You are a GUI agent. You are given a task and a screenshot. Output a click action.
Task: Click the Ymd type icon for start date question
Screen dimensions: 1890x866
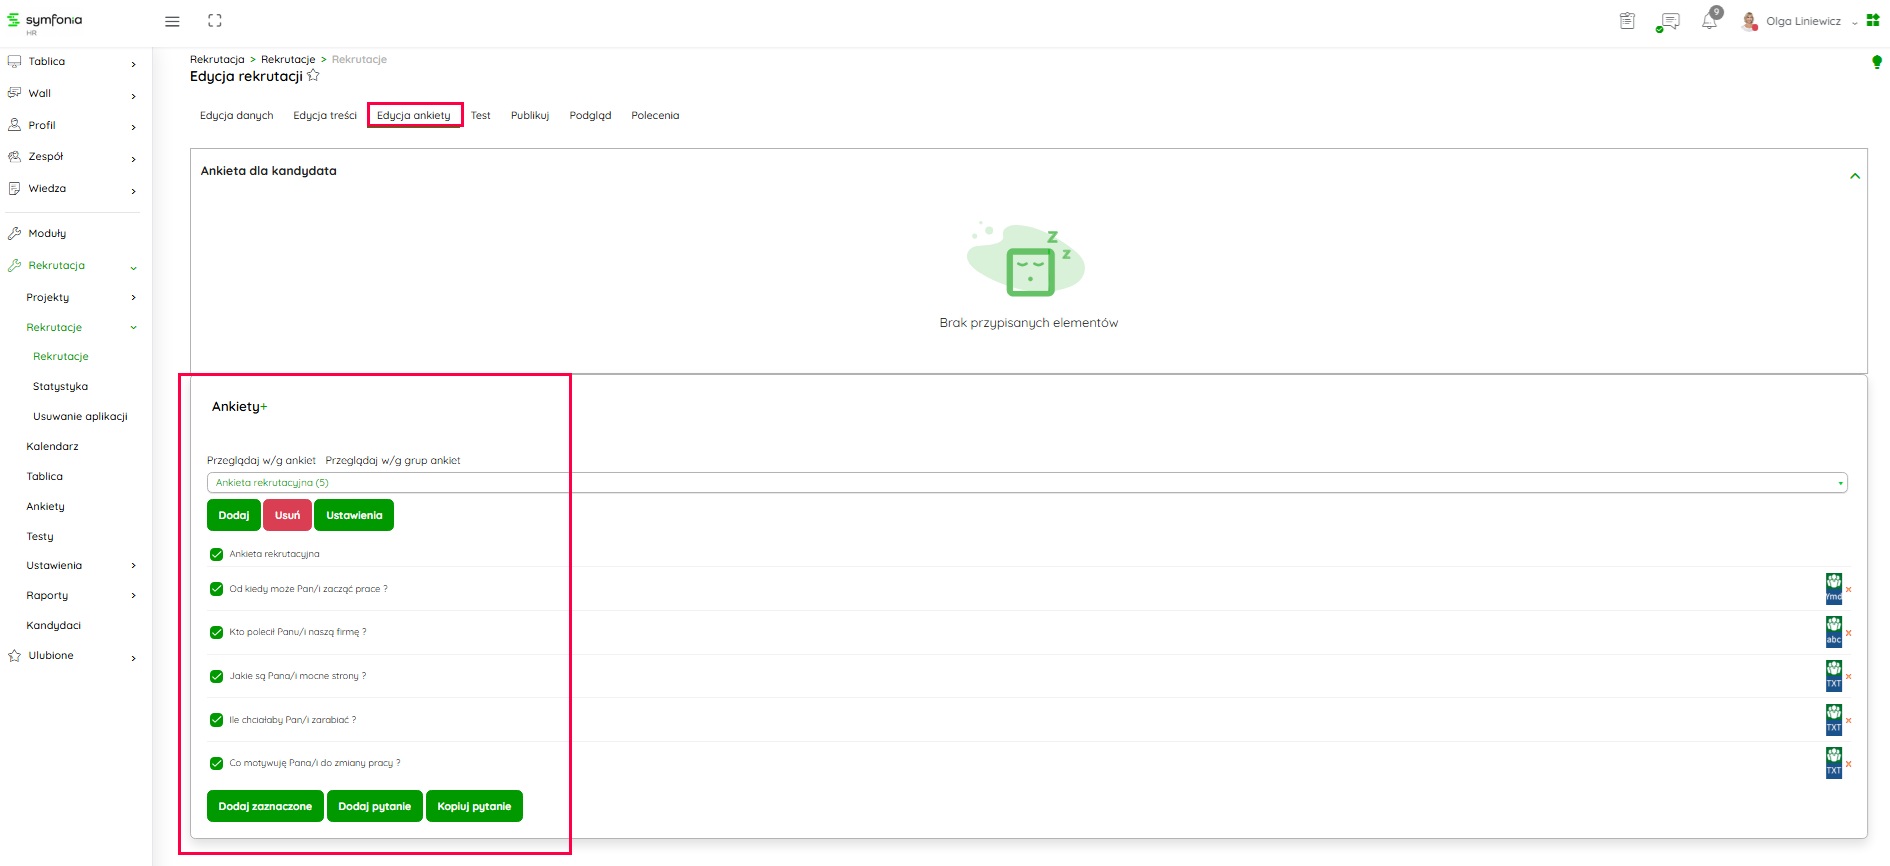coord(1833,589)
